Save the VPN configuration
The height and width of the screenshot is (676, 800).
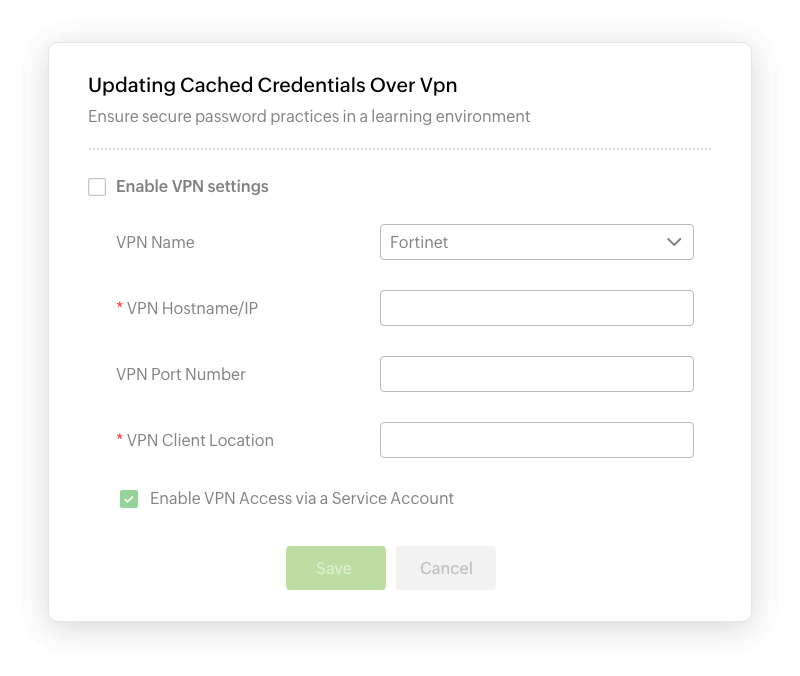(x=336, y=568)
